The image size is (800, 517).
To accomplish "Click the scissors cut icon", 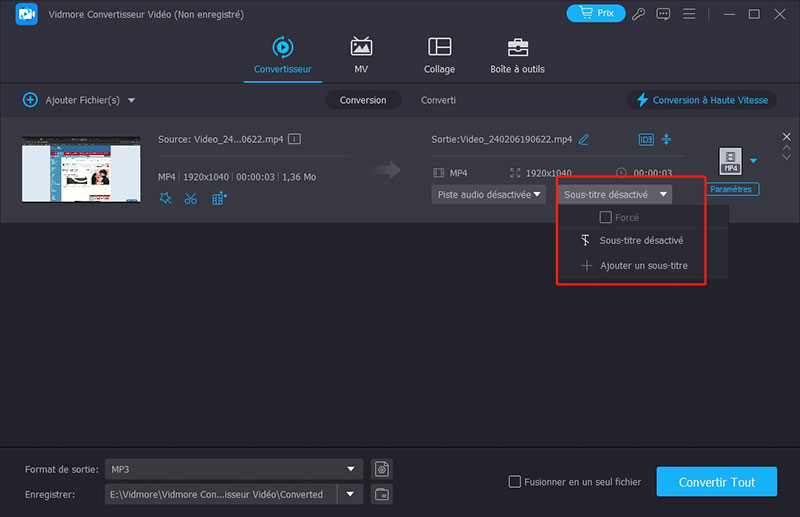I will (x=191, y=198).
